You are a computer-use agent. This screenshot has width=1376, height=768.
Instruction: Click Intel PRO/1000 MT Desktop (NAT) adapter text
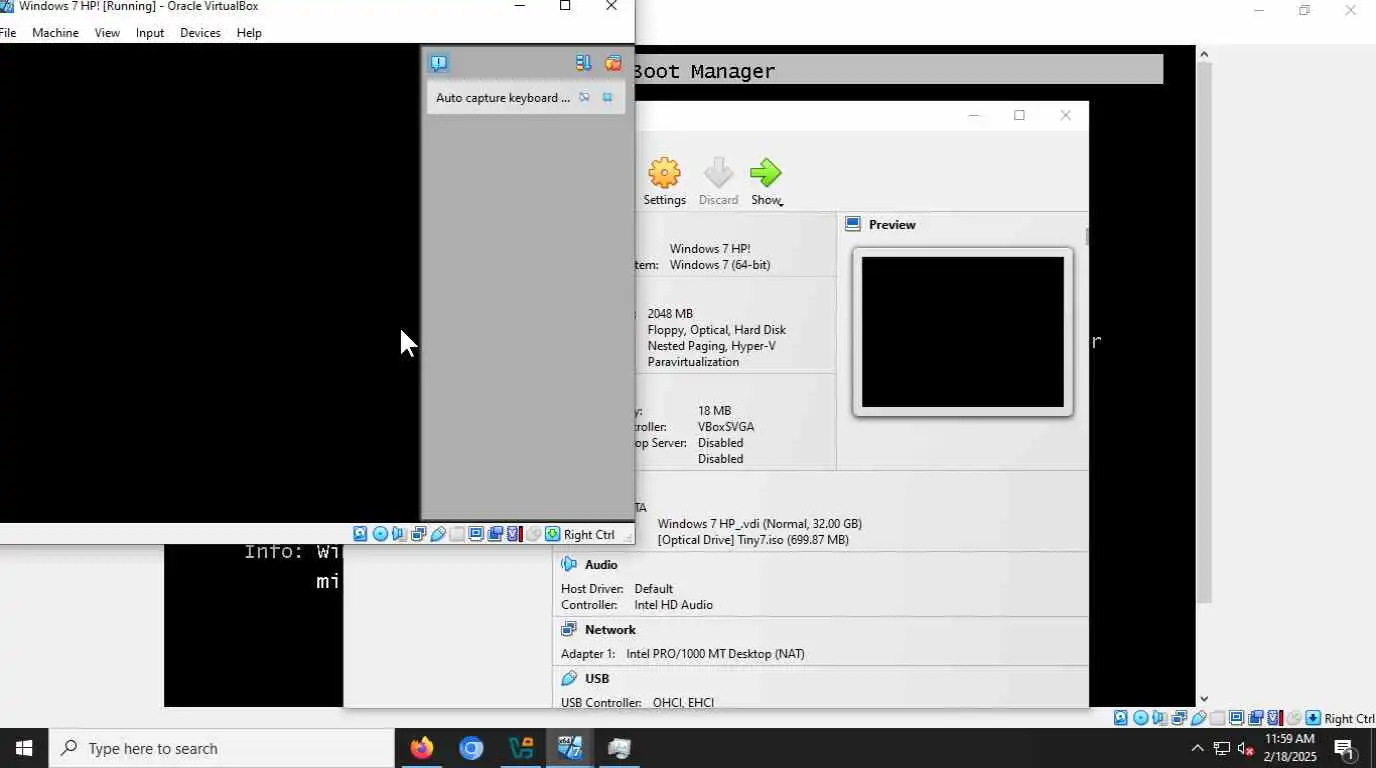click(x=715, y=654)
